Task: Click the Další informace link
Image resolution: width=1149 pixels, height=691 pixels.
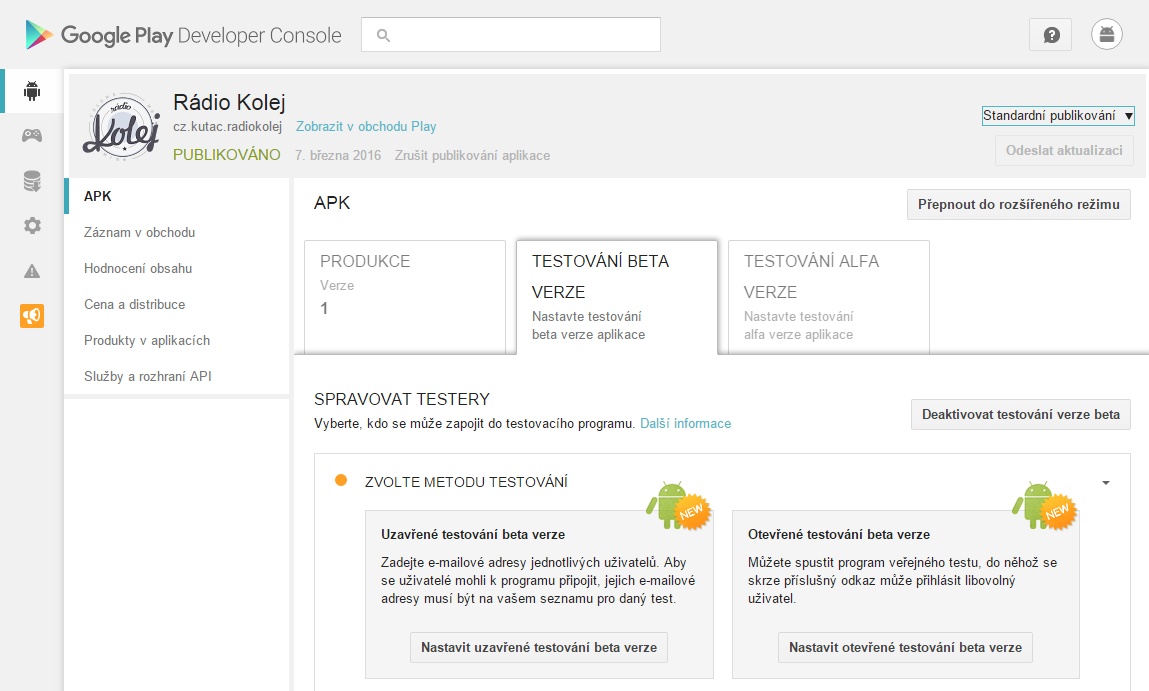Action: coord(685,424)
